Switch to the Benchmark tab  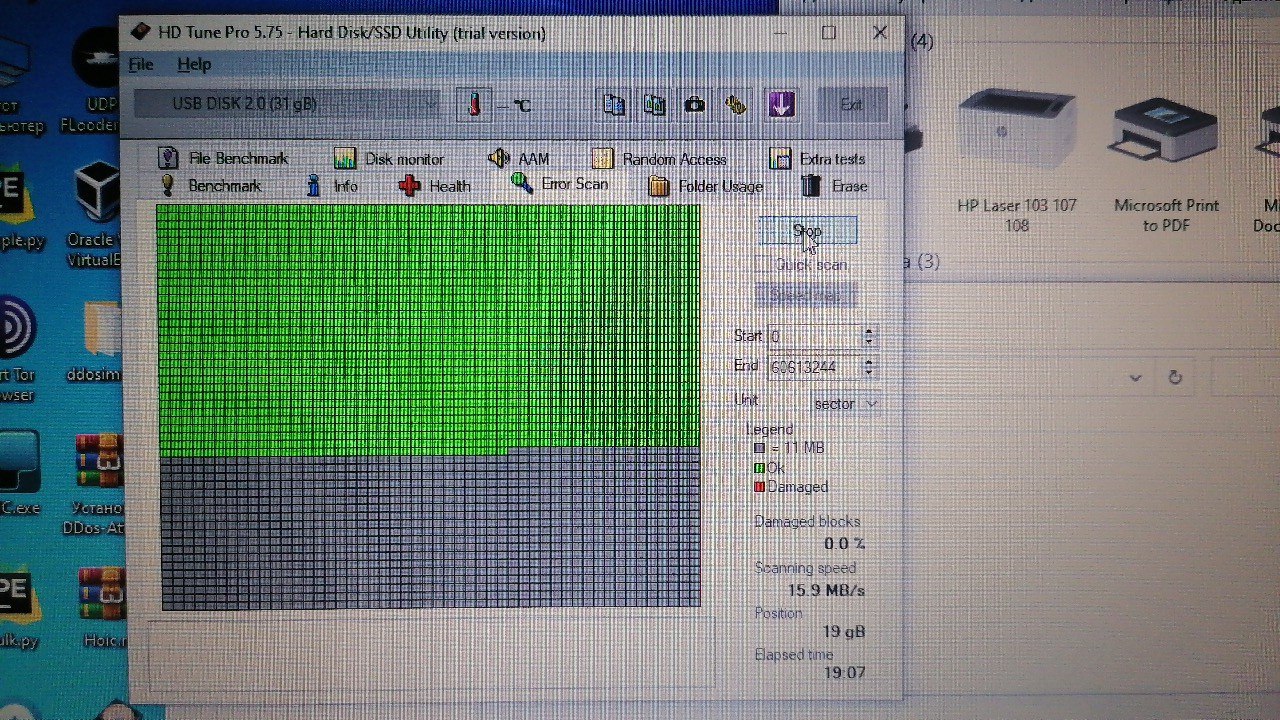tap(210, 186)
